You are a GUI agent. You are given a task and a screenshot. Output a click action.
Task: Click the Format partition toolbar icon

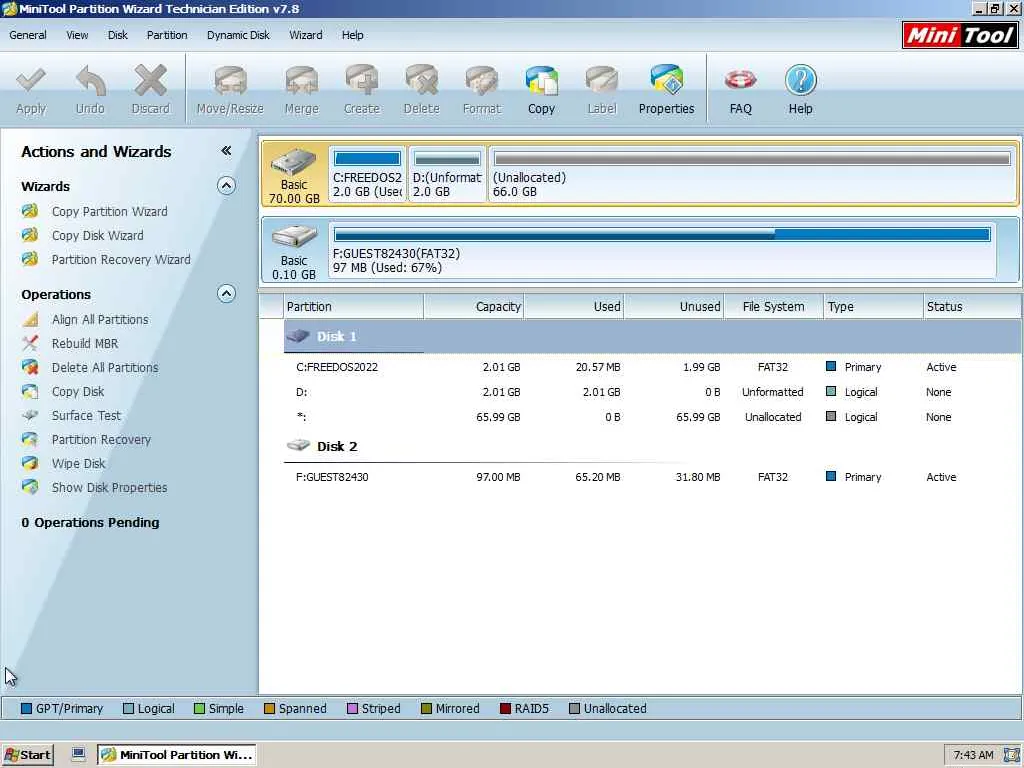(x=481, y=80)
